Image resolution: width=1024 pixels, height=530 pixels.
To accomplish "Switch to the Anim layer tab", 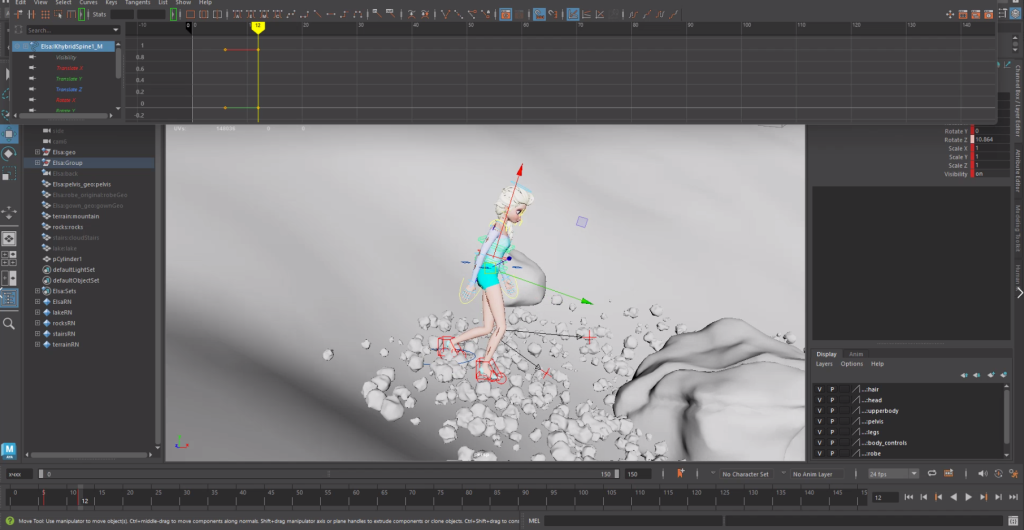I will [x=856, y=354].
